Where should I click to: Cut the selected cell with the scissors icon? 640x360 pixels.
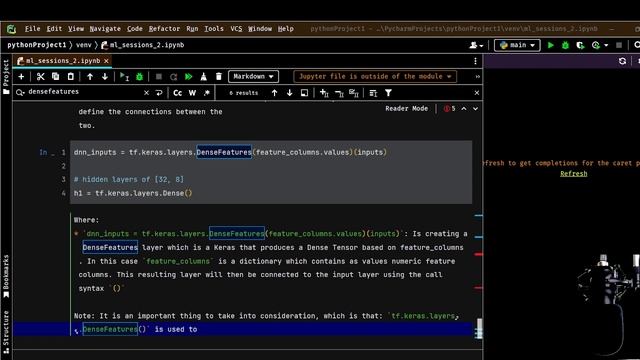40,77
